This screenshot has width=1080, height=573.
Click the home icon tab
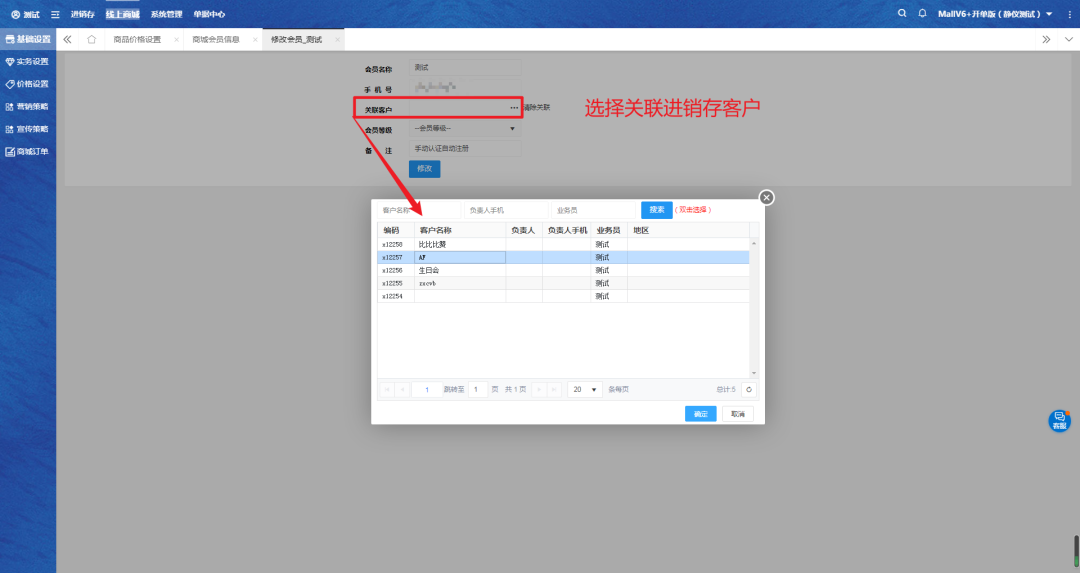point(92,40)
